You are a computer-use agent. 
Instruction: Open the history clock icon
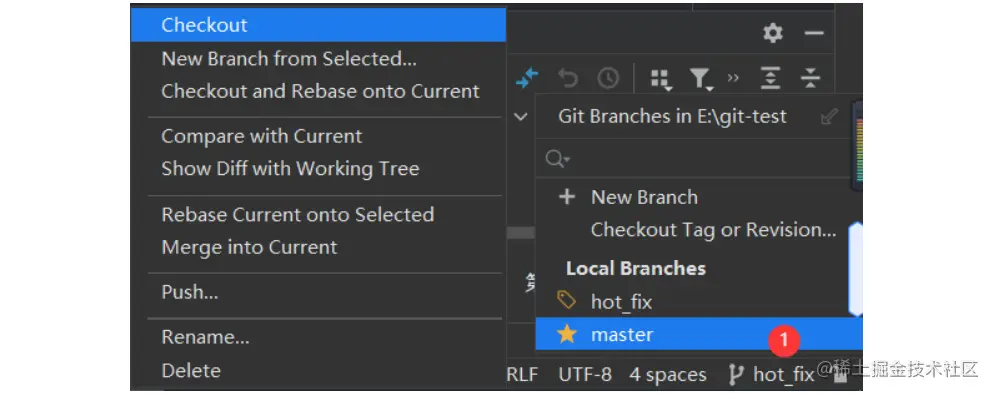point(608,79)
